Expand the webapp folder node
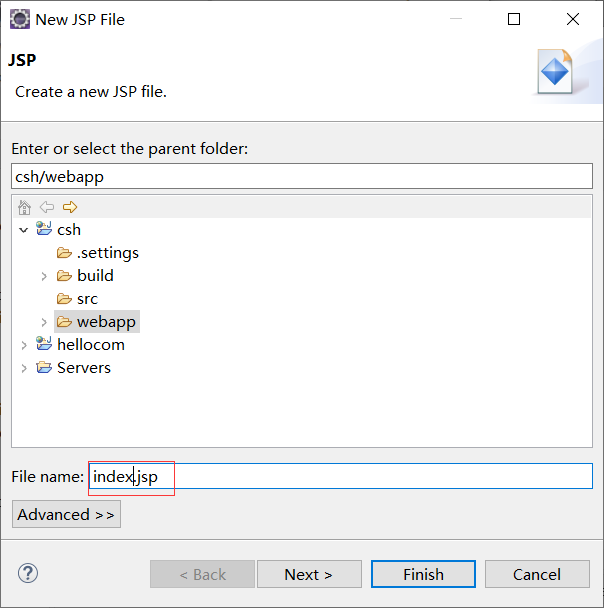This screenshot has height=608, width=604. pyautogui.click(x=44, y=322)
